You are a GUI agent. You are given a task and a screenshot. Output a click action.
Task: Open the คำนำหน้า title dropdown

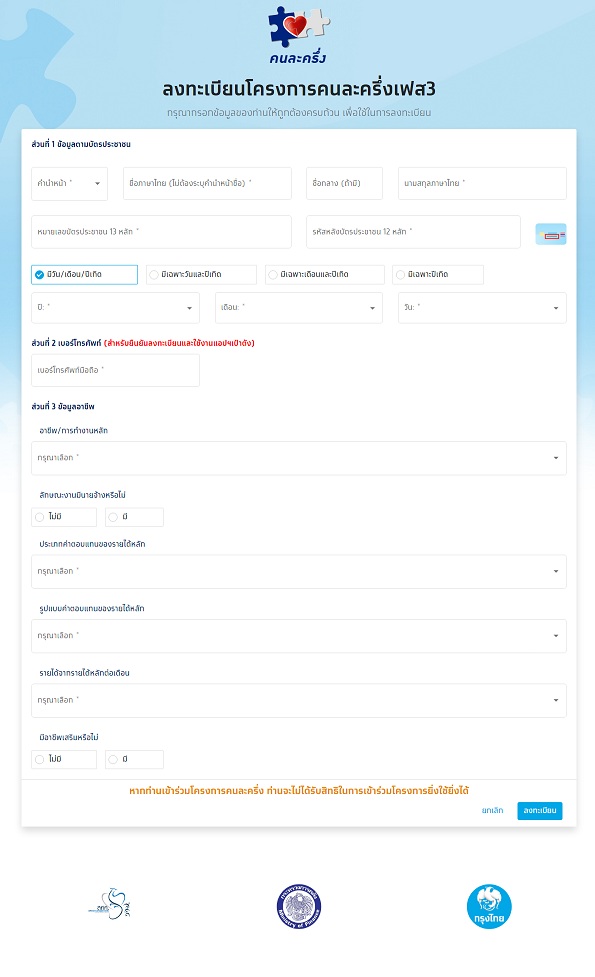coord(69,184)
